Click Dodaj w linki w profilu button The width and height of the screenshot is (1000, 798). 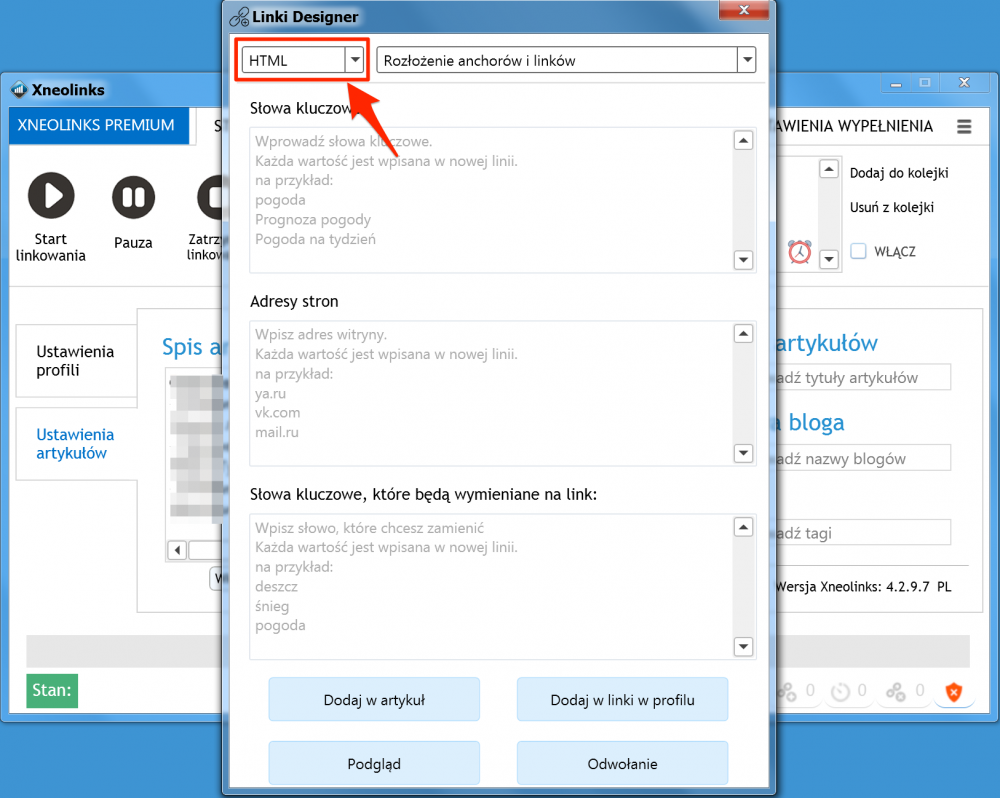click(x=622, y=700)
